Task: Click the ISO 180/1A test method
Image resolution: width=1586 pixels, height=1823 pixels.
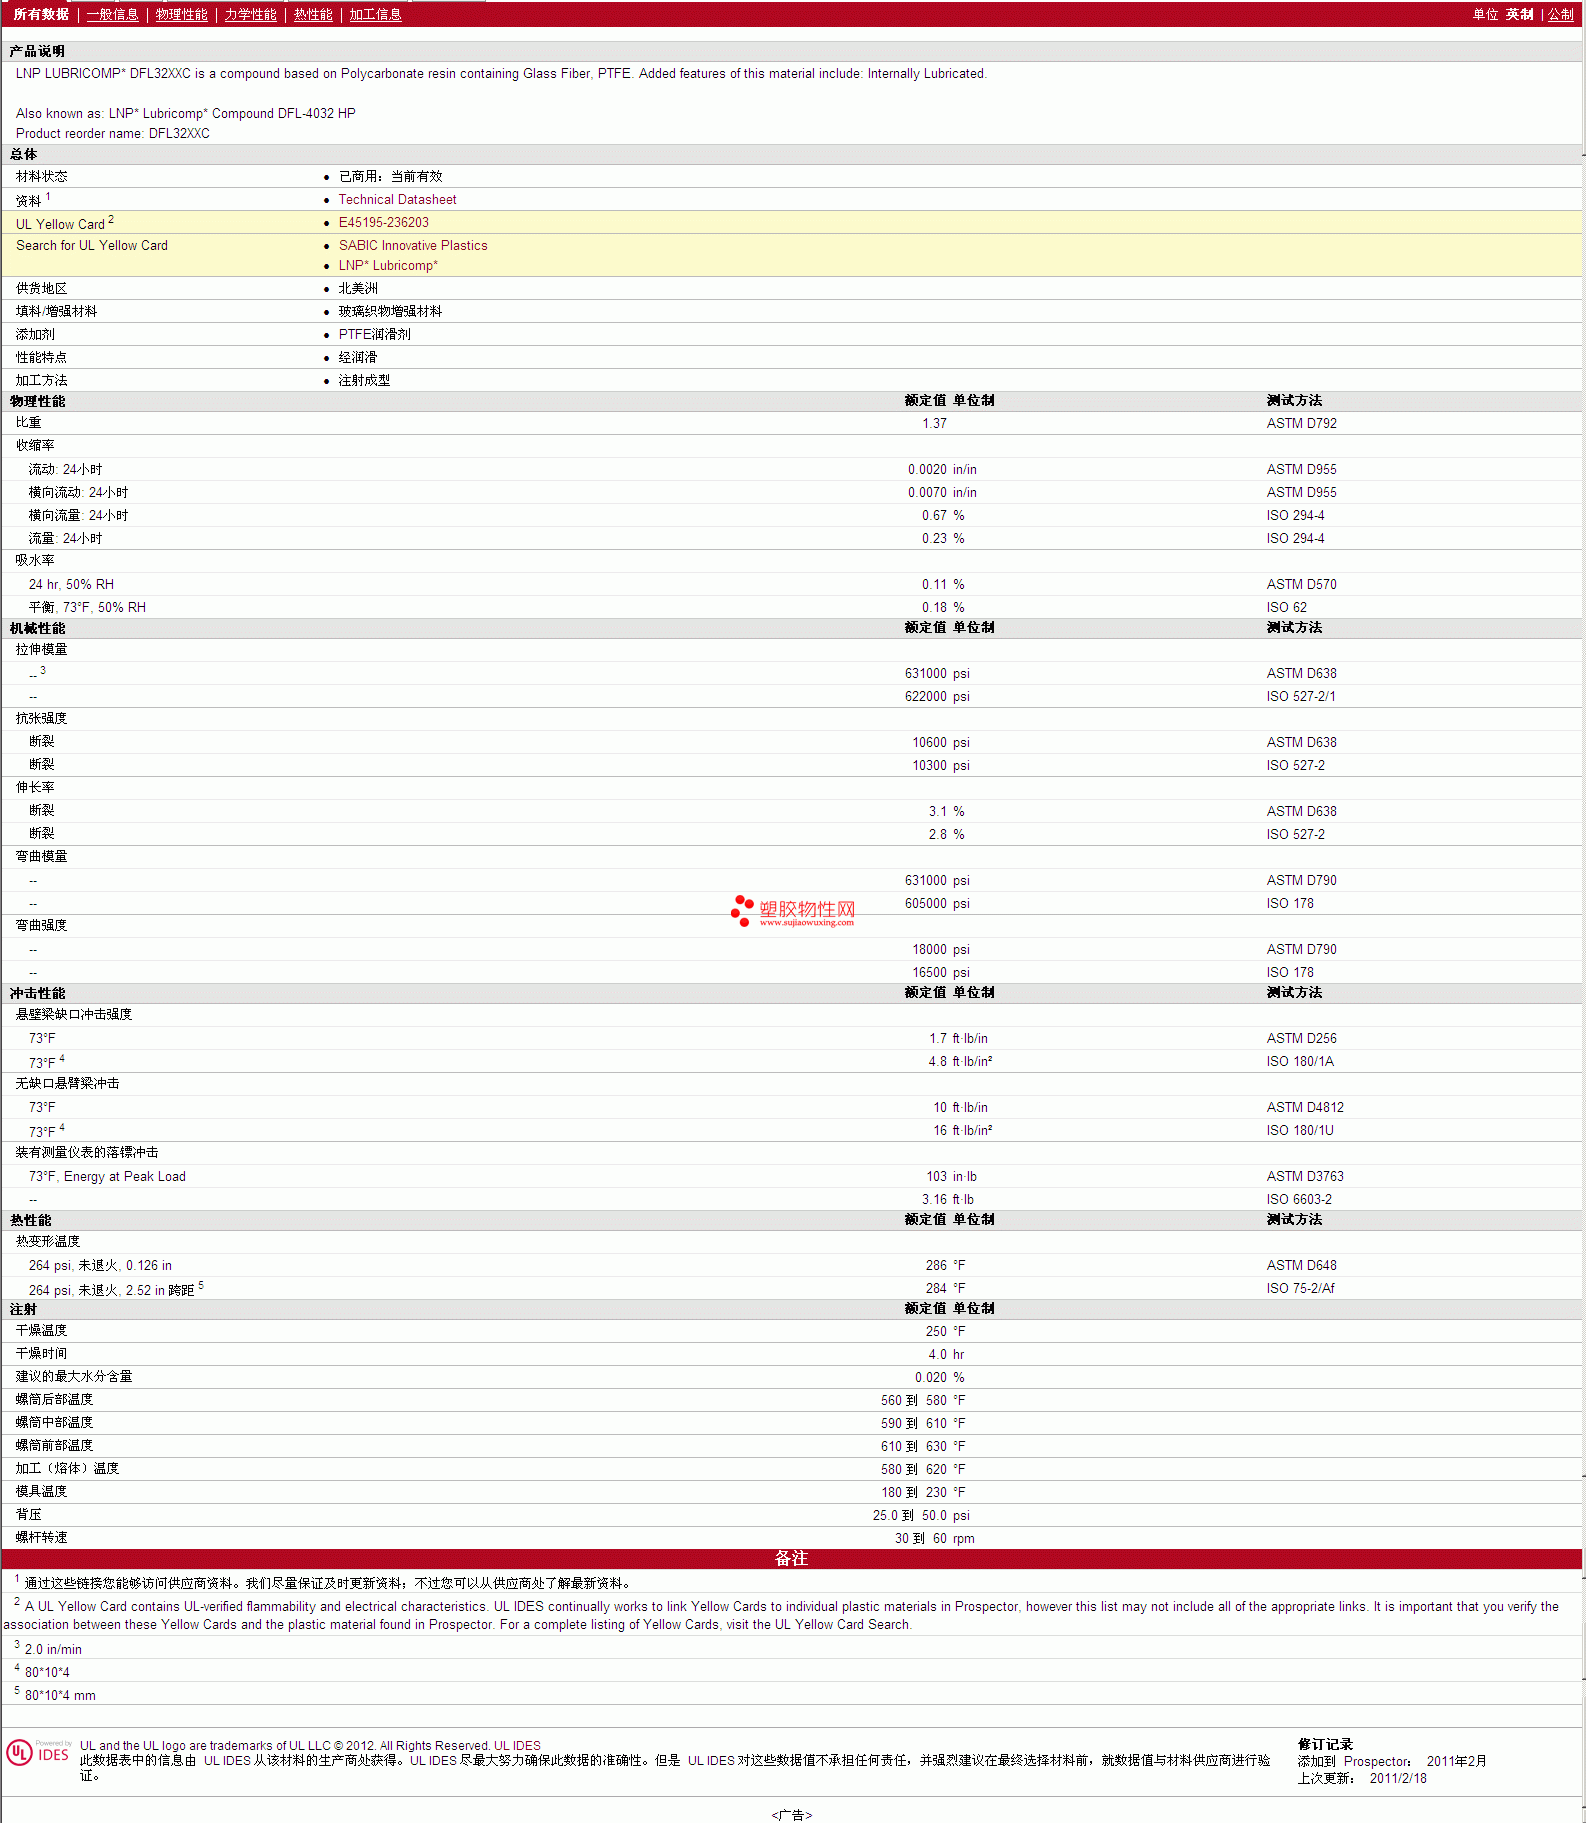Action: point(1300,1062)
